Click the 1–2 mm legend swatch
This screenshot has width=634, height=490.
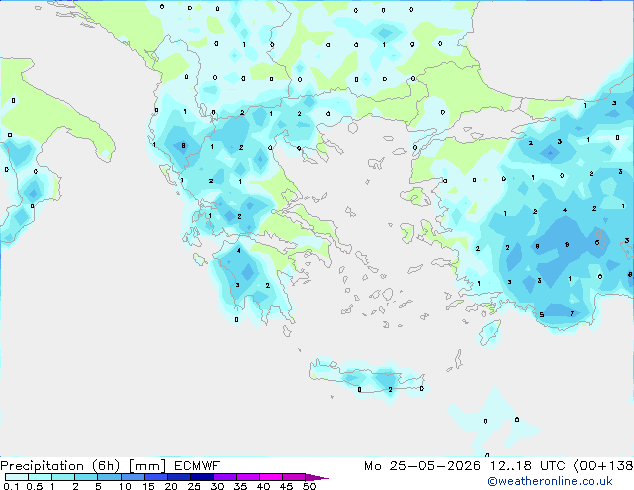(63, 477)
